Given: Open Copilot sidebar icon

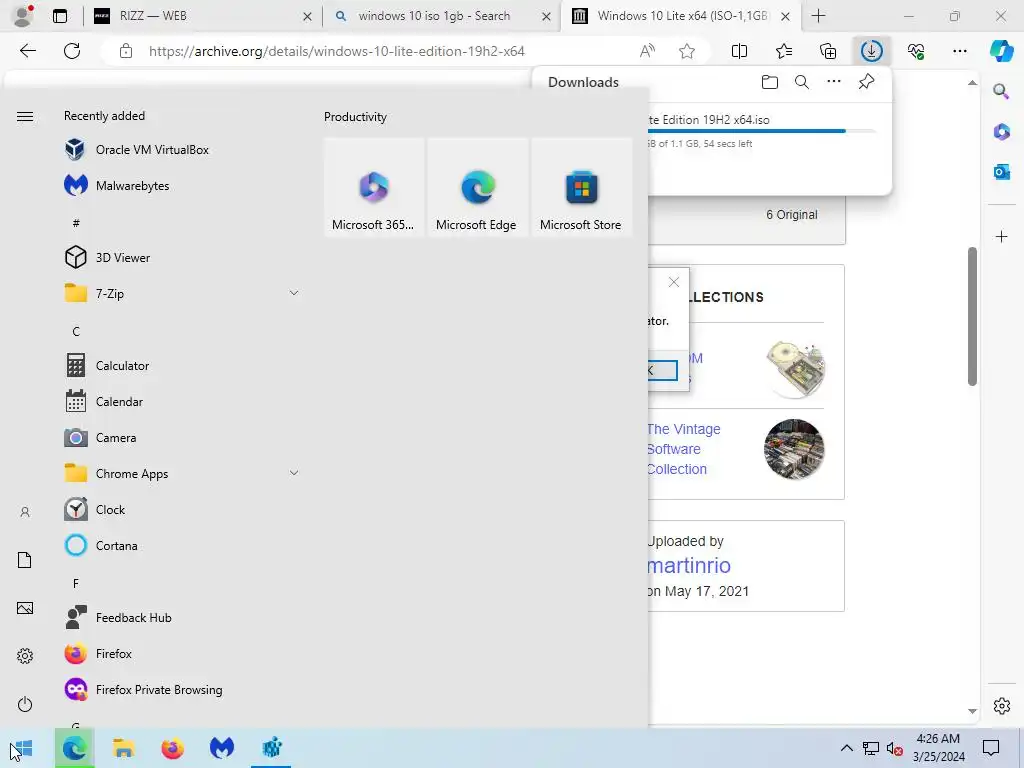Looking at the screenshot, I should [x=1001, y=51].
